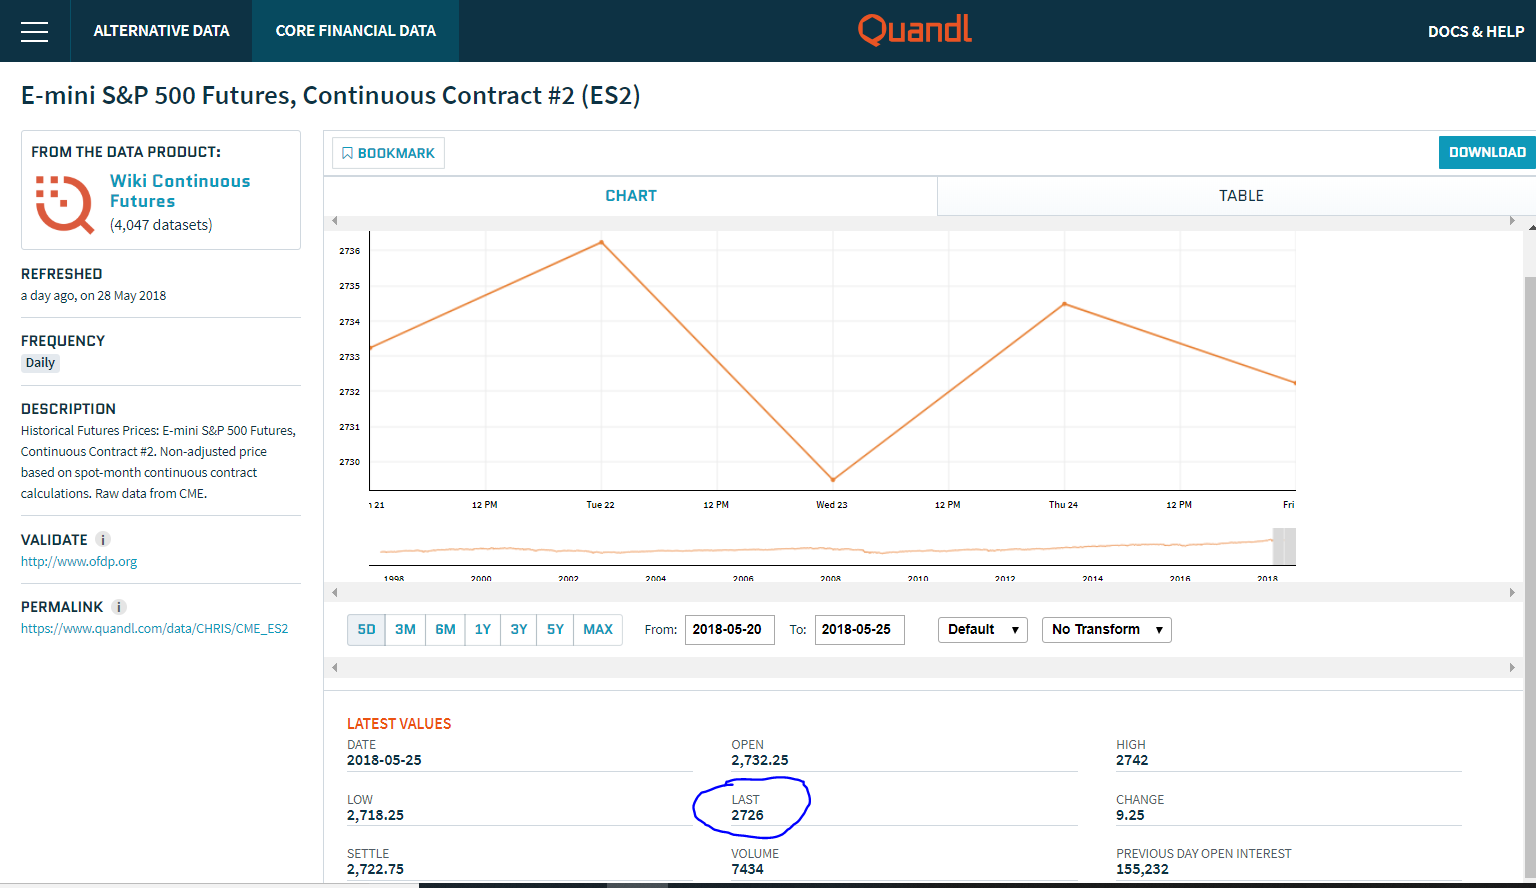Click the right arrow below the date controls

pos(1512,667)
